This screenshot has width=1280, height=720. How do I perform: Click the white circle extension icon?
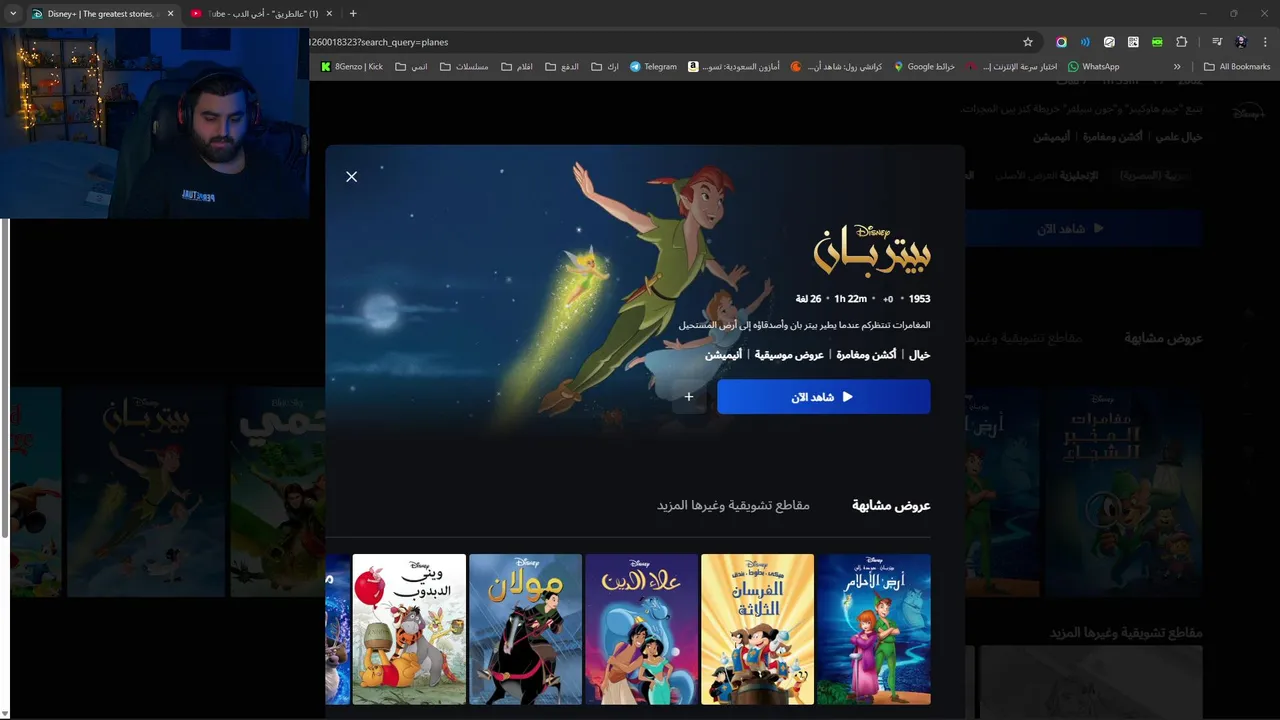1109,42
